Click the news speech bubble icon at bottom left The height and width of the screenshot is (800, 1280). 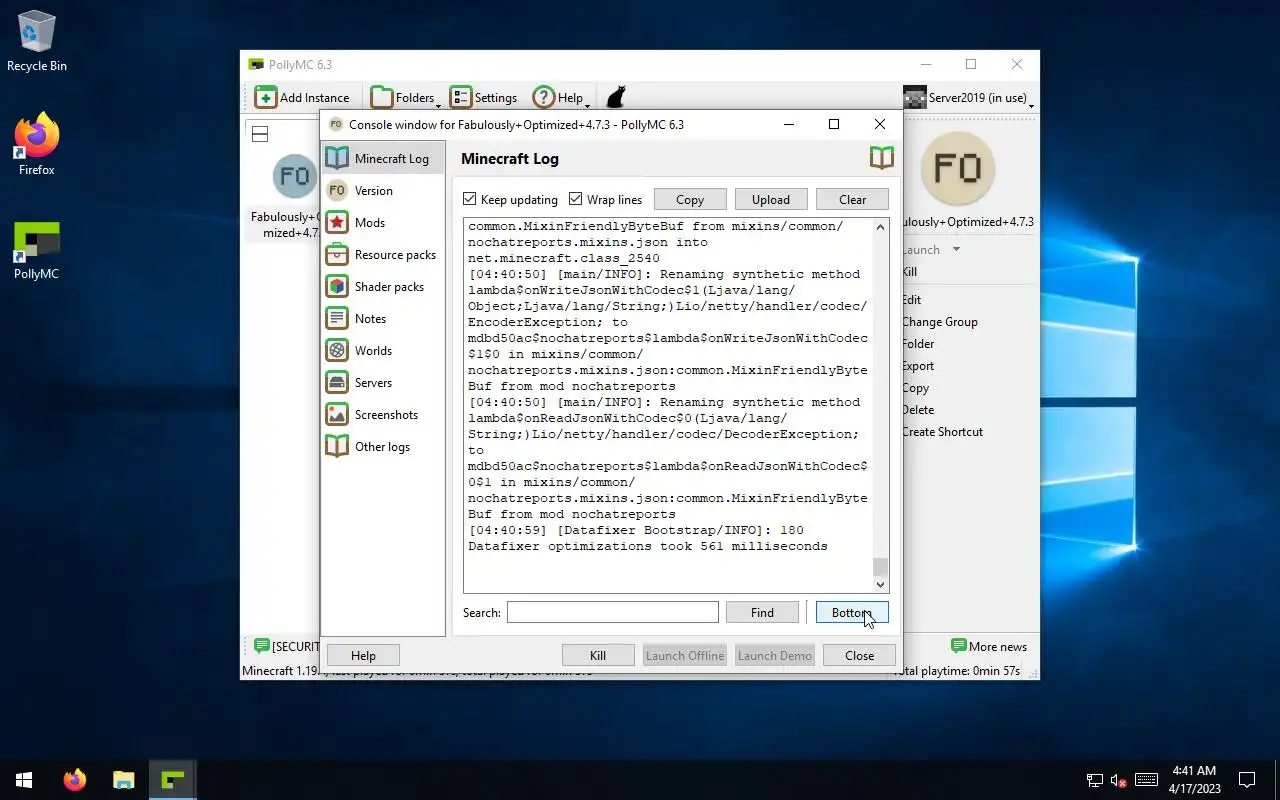pyautogui.click(x=261, y=646)
